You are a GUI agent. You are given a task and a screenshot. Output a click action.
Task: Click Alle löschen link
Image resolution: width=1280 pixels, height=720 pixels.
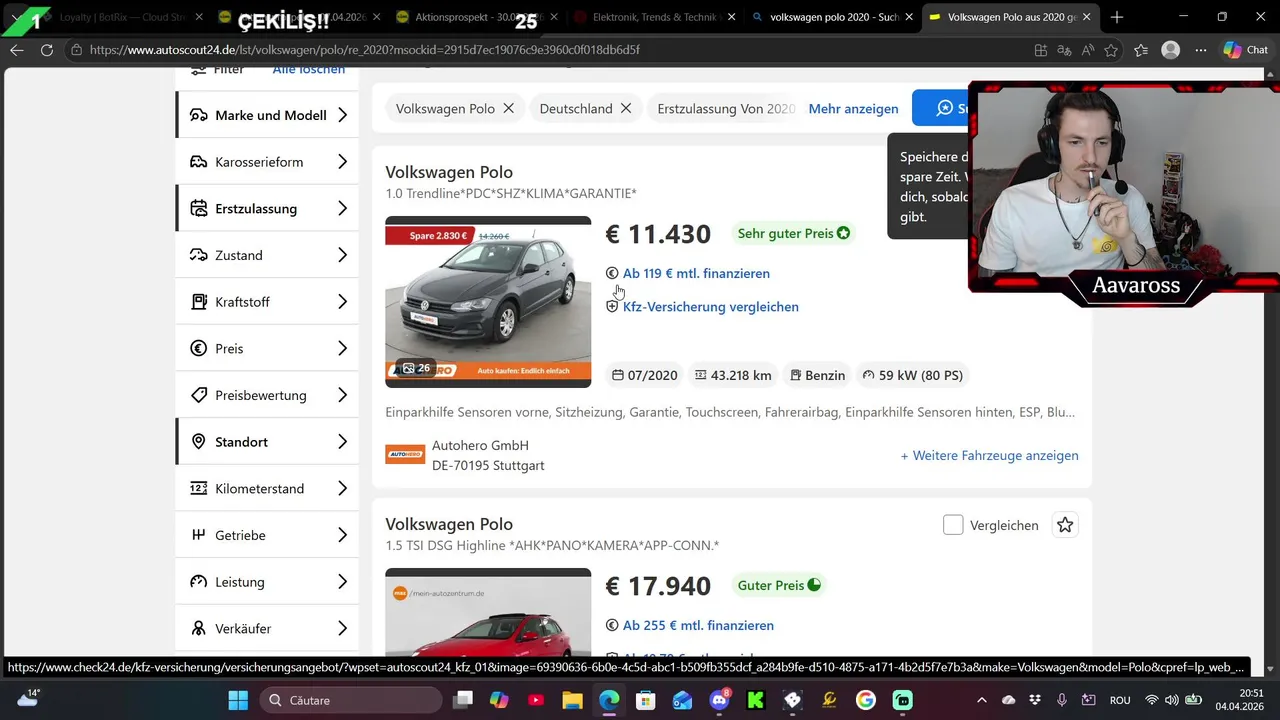coord(309,70)
